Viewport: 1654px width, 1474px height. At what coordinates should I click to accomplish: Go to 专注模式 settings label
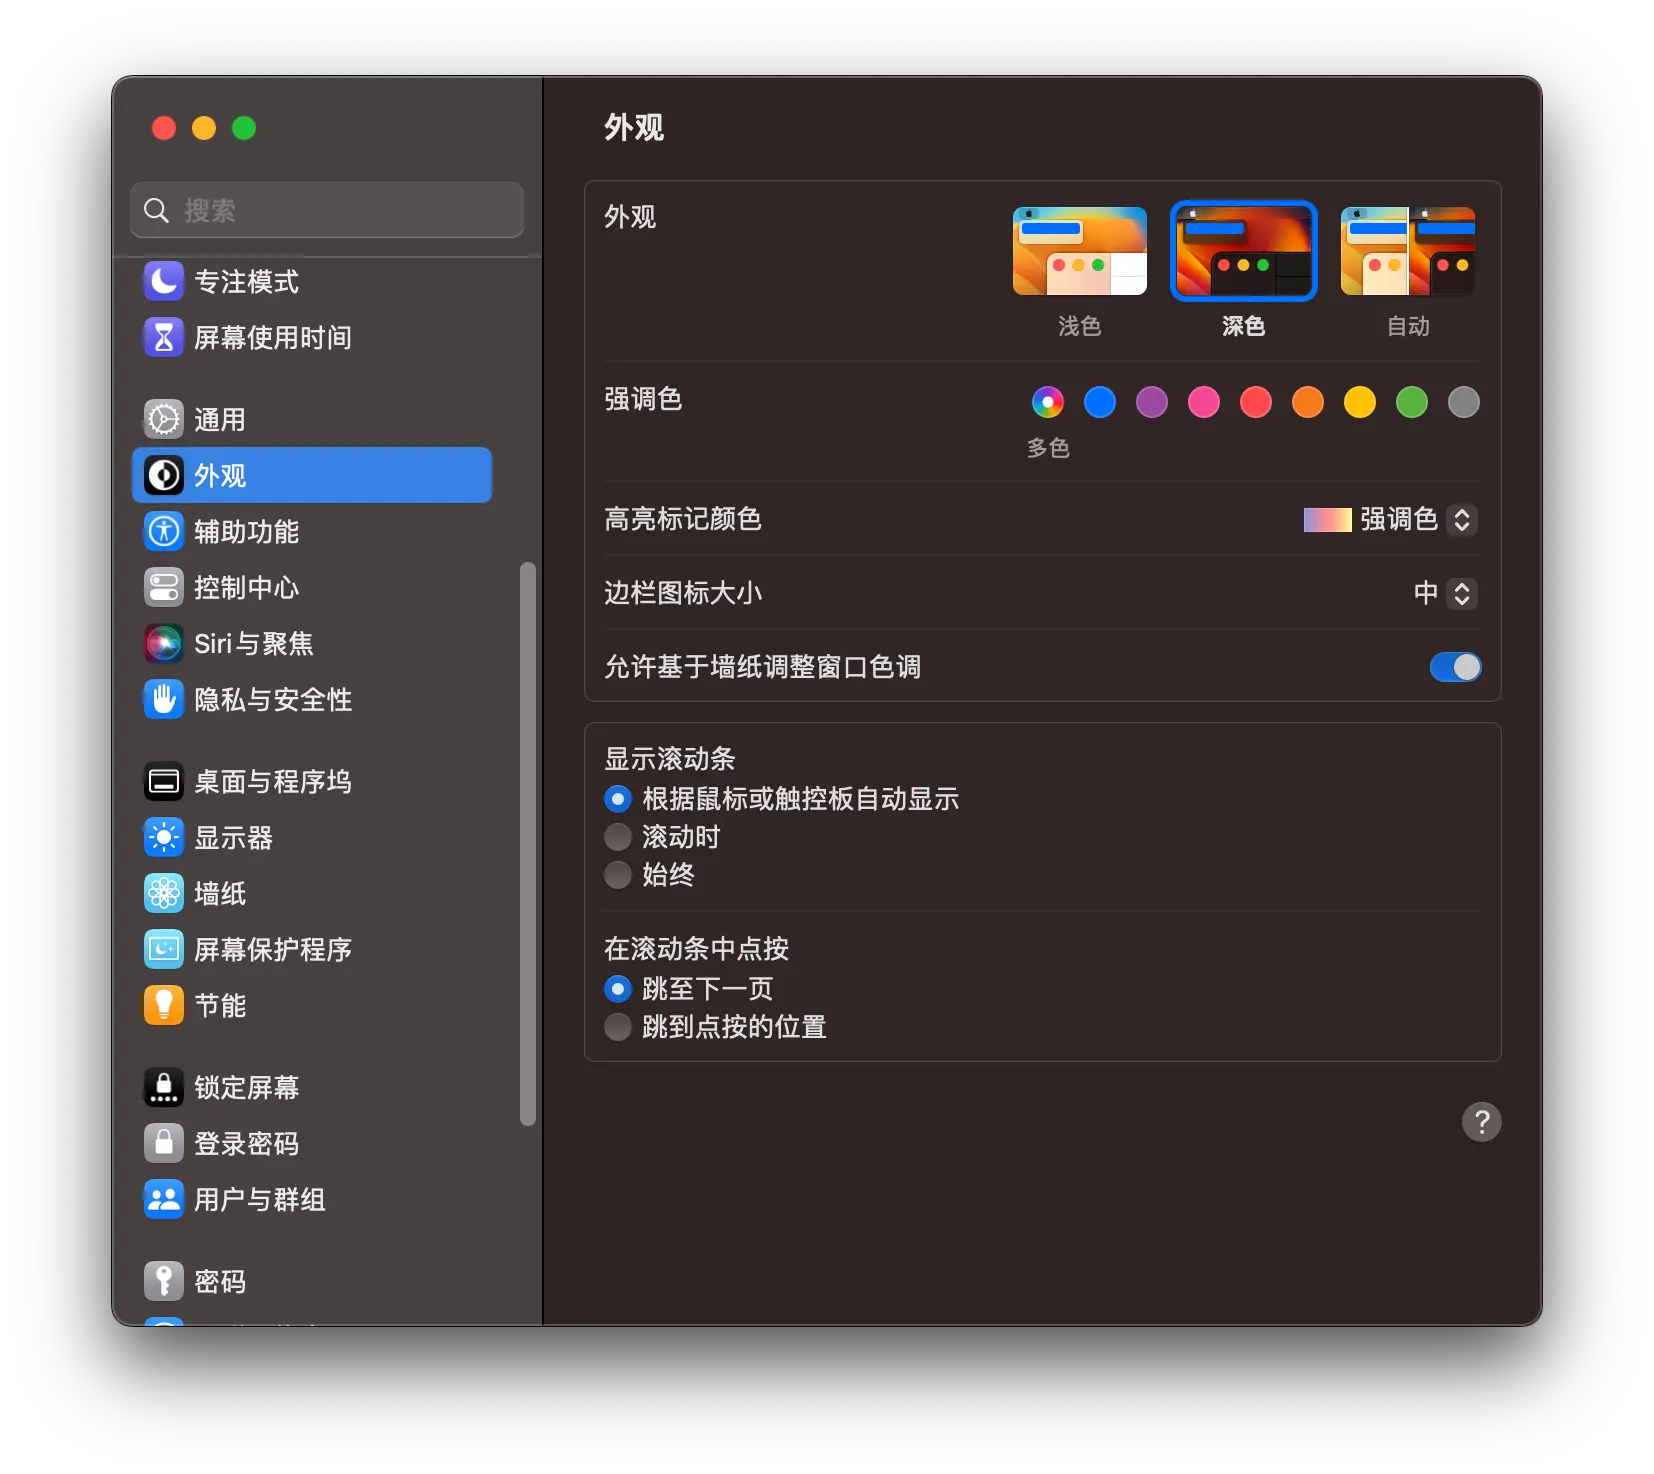(x=246, y=282)
